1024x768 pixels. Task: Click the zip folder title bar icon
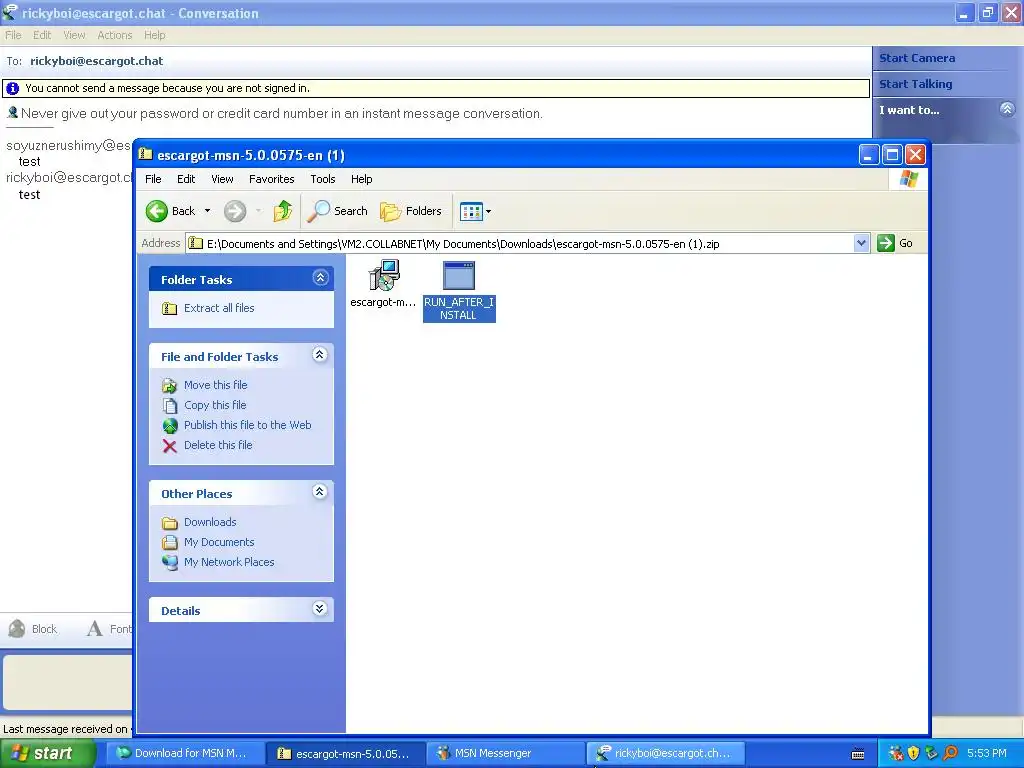(146, 154)
